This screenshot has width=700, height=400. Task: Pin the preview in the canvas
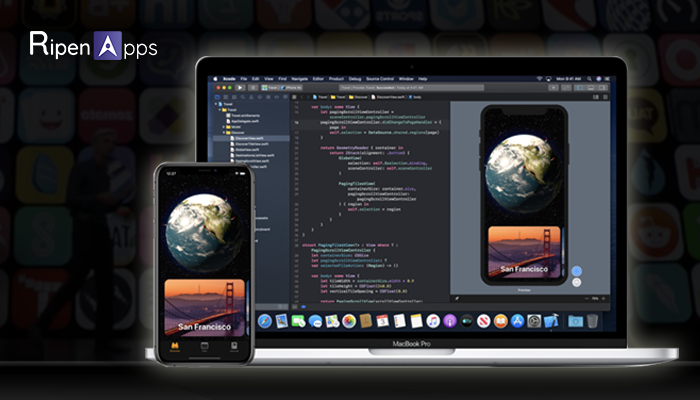457,298
